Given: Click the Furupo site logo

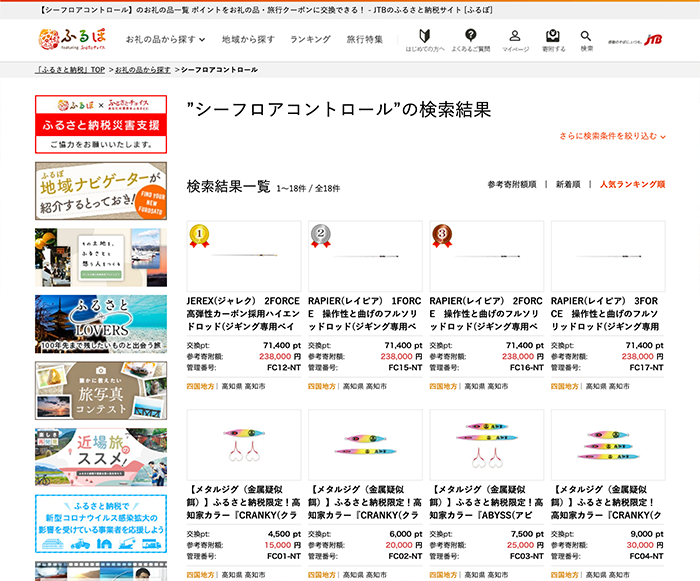Looking at the screenshot, I should tap(72, 39).
